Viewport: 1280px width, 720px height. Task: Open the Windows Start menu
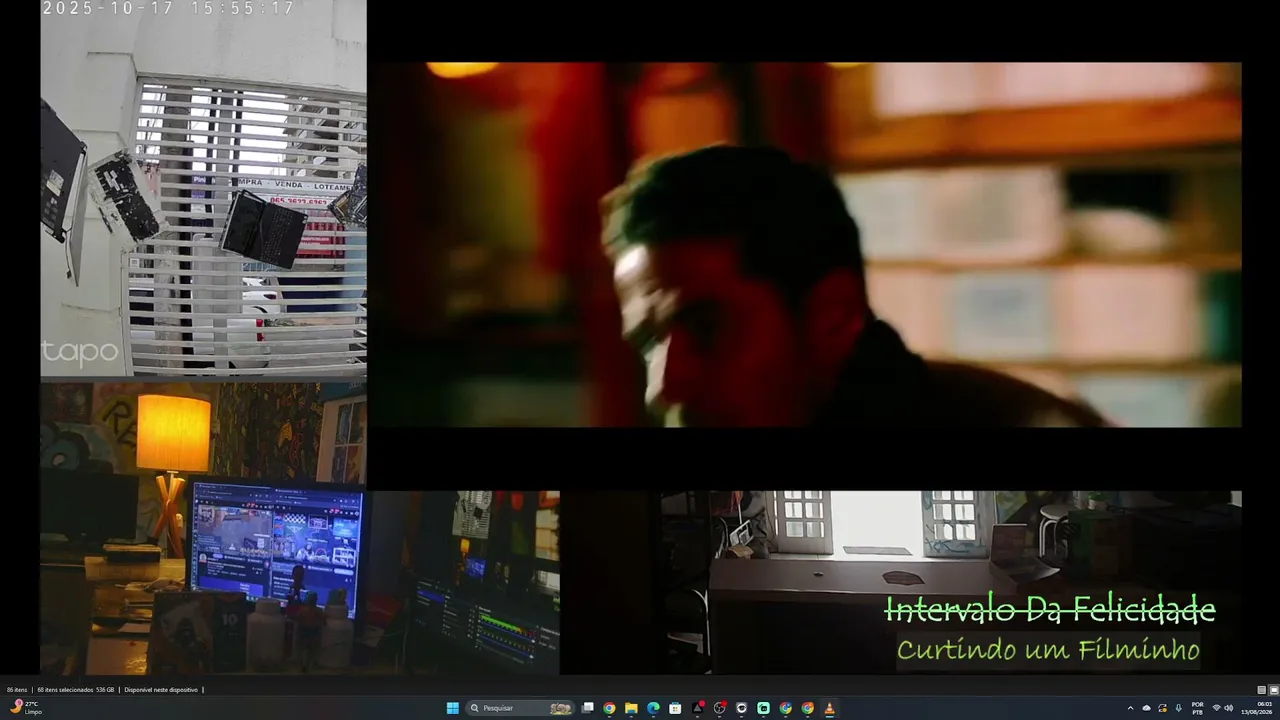(x=453, y=708)
